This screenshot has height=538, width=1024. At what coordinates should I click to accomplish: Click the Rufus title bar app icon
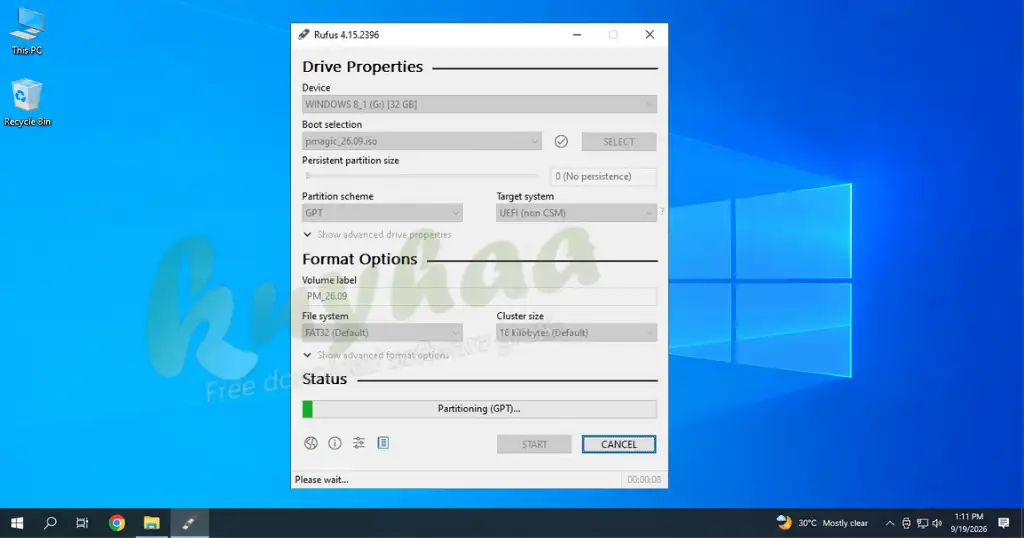304,35
